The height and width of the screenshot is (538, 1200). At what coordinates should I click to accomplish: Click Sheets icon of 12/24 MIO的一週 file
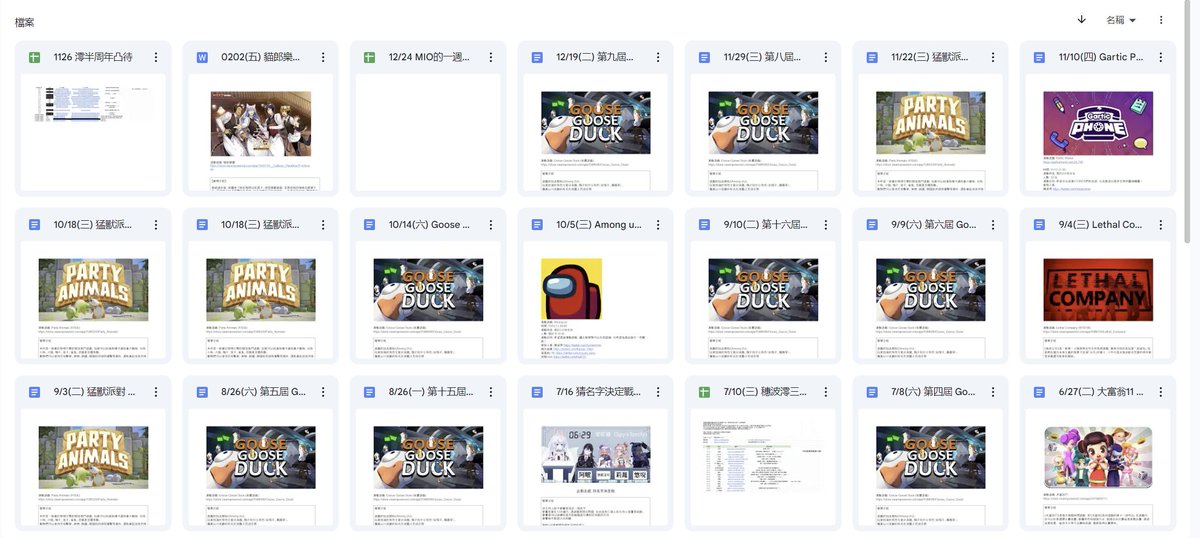pos(370,58)
